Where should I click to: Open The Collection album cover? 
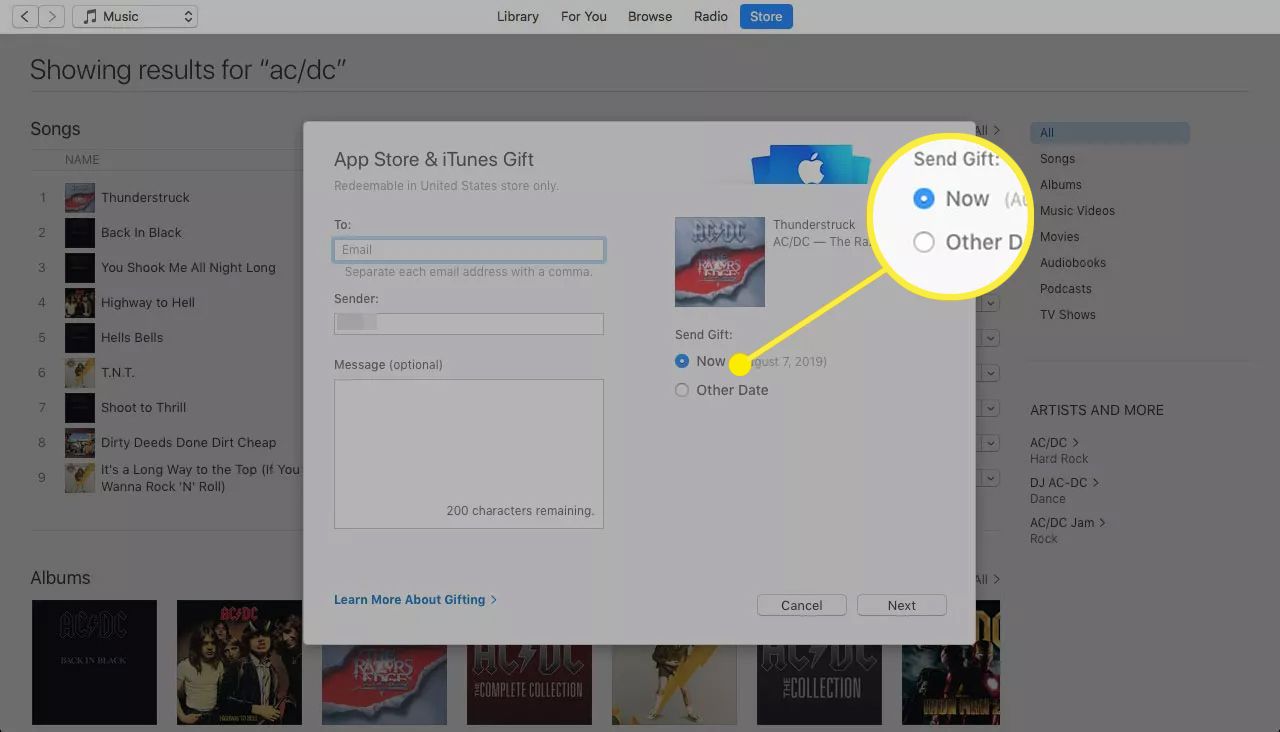(x=819, y=685)
